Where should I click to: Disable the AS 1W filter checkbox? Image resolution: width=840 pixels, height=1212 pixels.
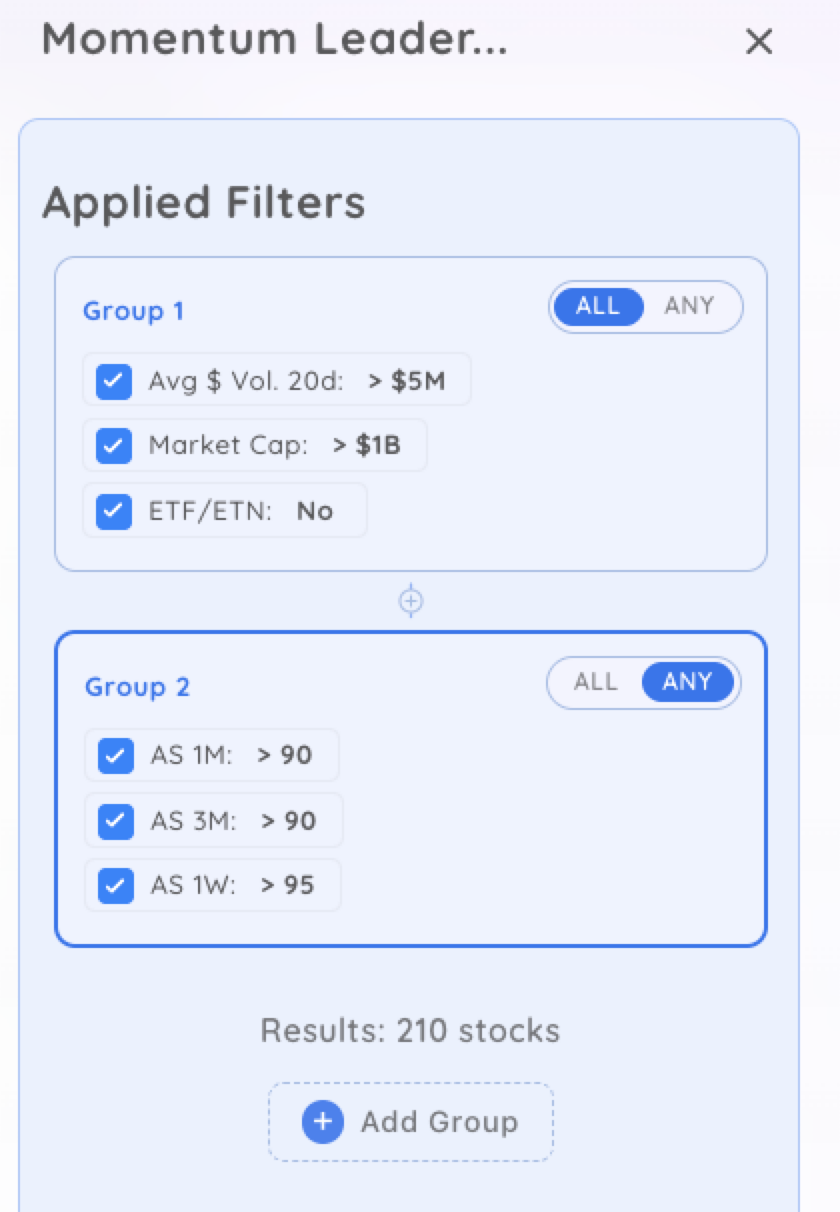click(x=116, y=886)
